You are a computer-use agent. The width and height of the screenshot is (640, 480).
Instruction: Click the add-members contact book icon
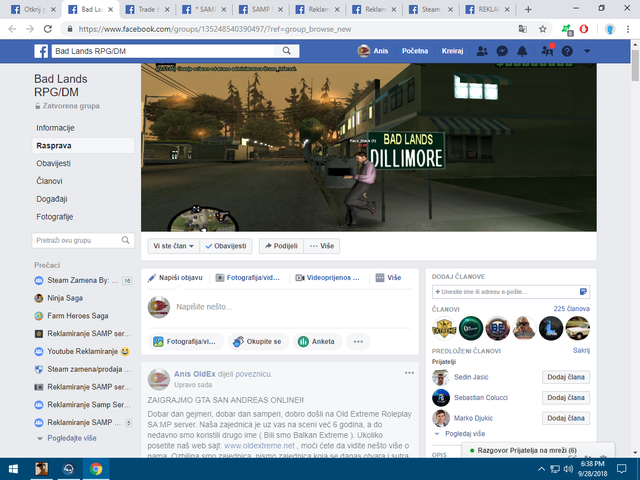click(x=583, y=291)
